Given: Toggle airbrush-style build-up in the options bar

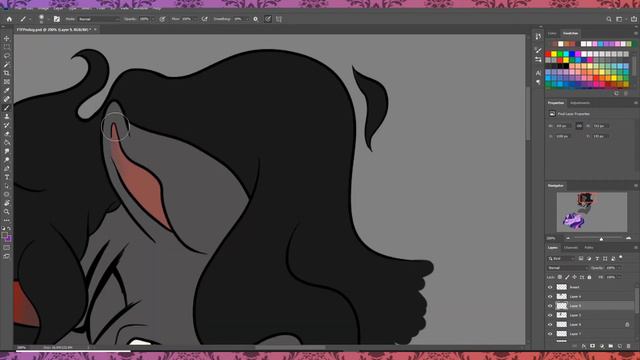Looking at the screenshot, I should coord(204,19).
